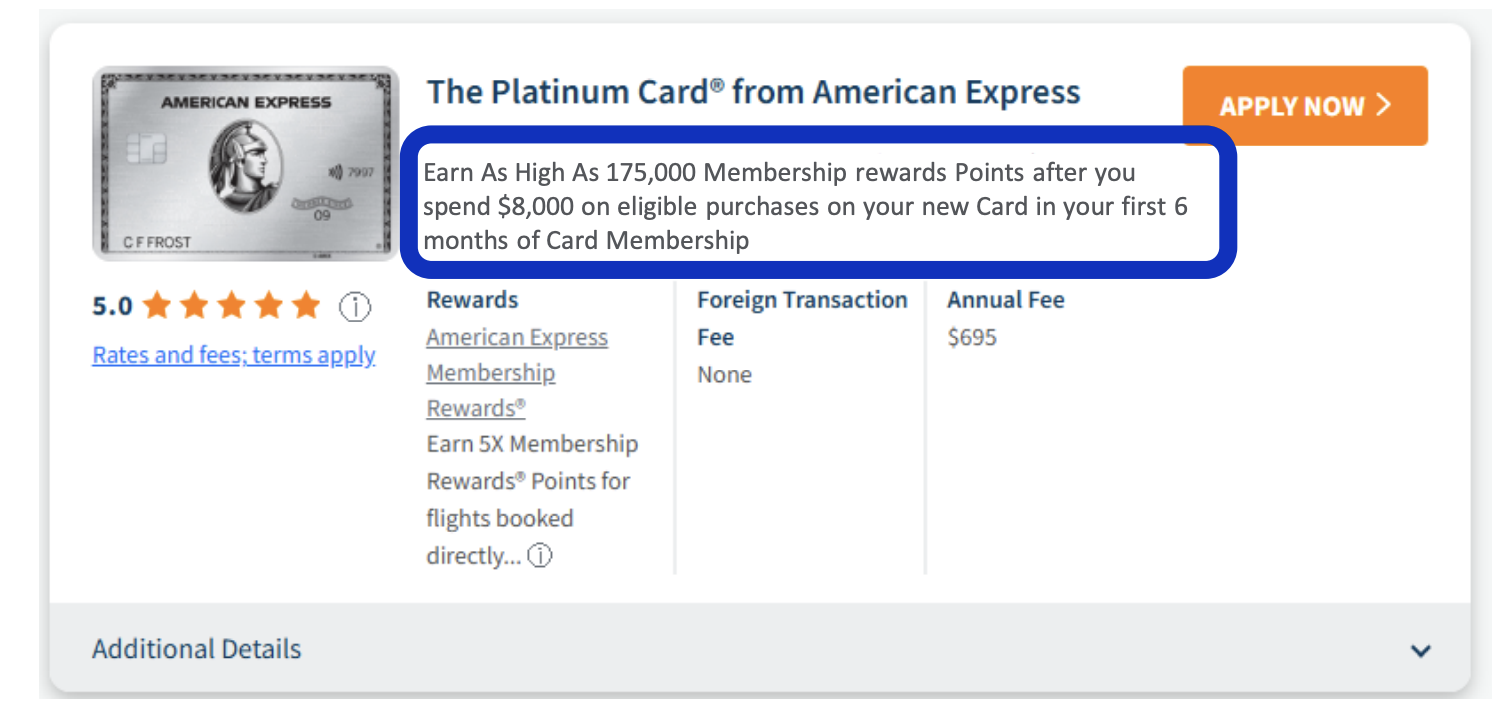The image size is (1506, 720).
Task: Click the Platinum Card from American Express title
Action: click(753, 92)
